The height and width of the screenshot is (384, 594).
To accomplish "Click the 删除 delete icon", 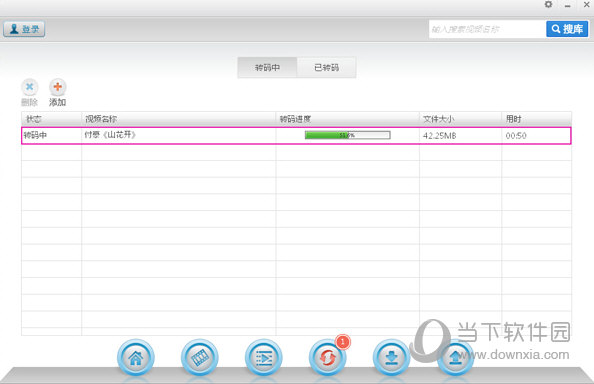I will (x=30, y=87).
